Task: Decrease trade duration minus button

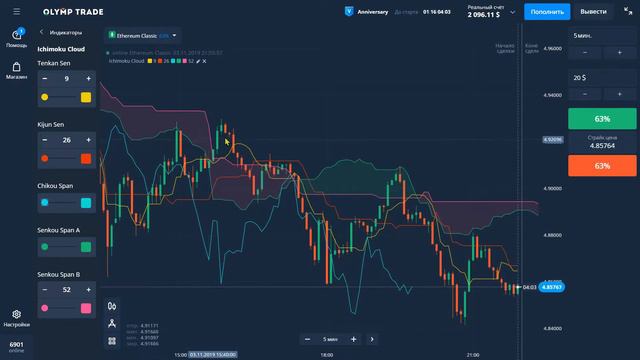Action: click(585, 52)
